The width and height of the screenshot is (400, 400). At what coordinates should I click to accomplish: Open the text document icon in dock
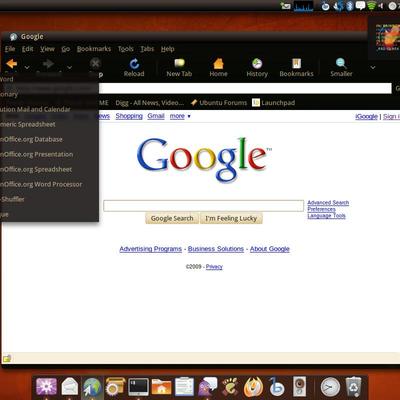(x=184, y=387)
